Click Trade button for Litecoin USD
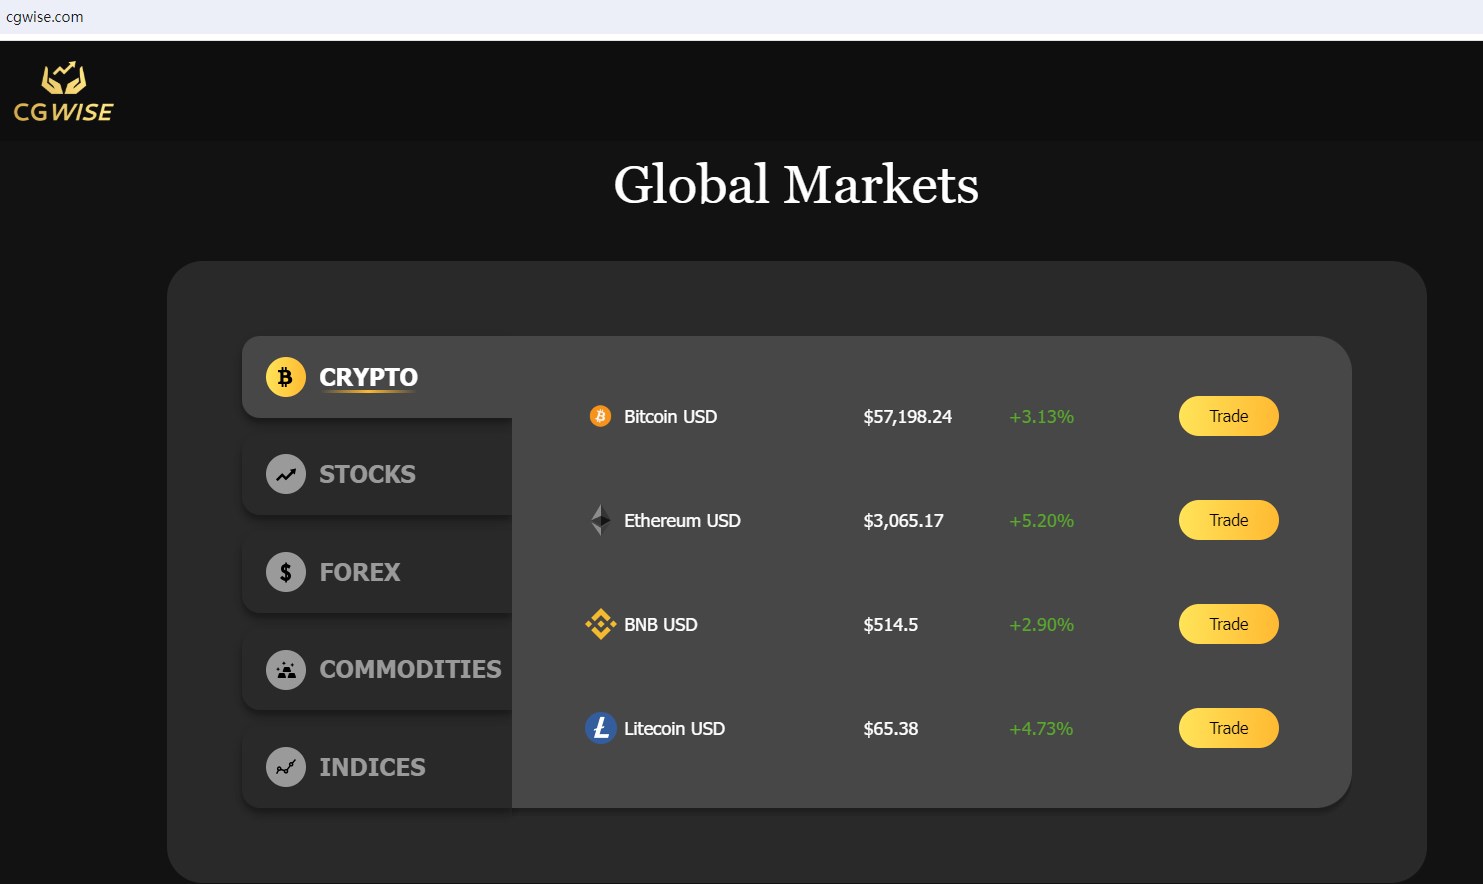The image size is (1483, 884). [x=1228, y=728]
